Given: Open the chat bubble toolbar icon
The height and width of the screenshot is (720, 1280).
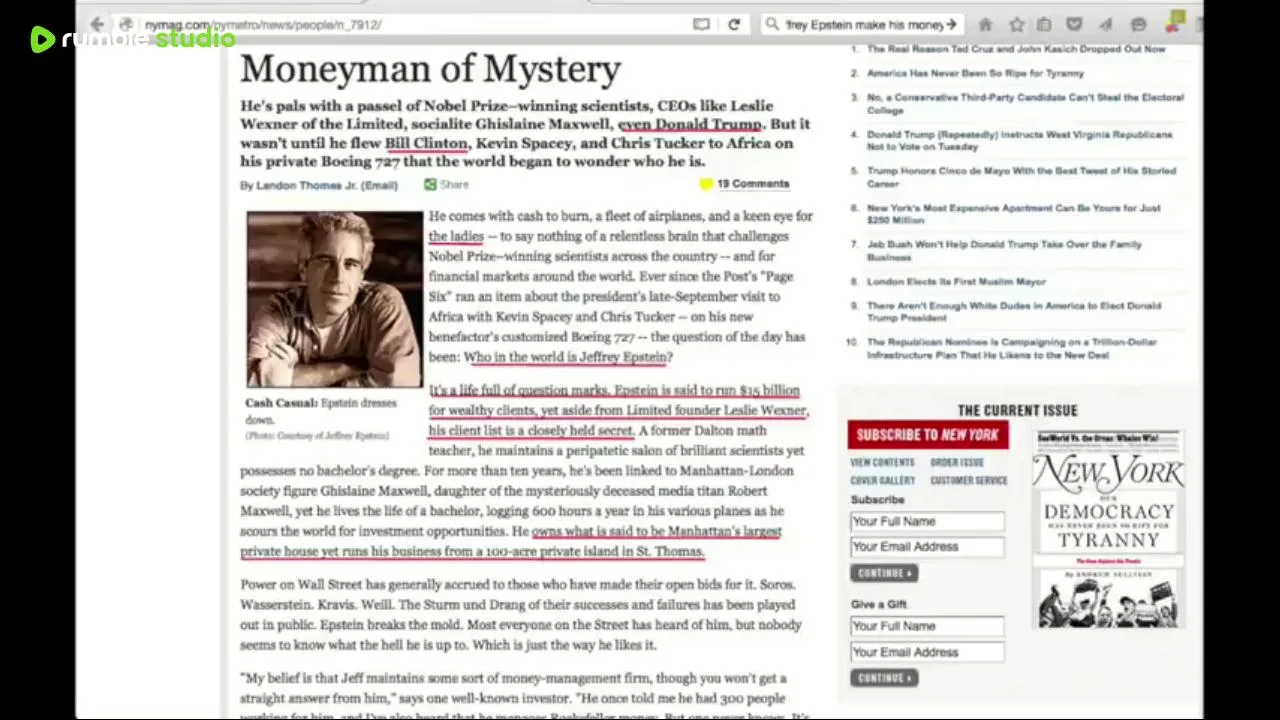Looking at the screenshot, I should tap(1138, 24).
